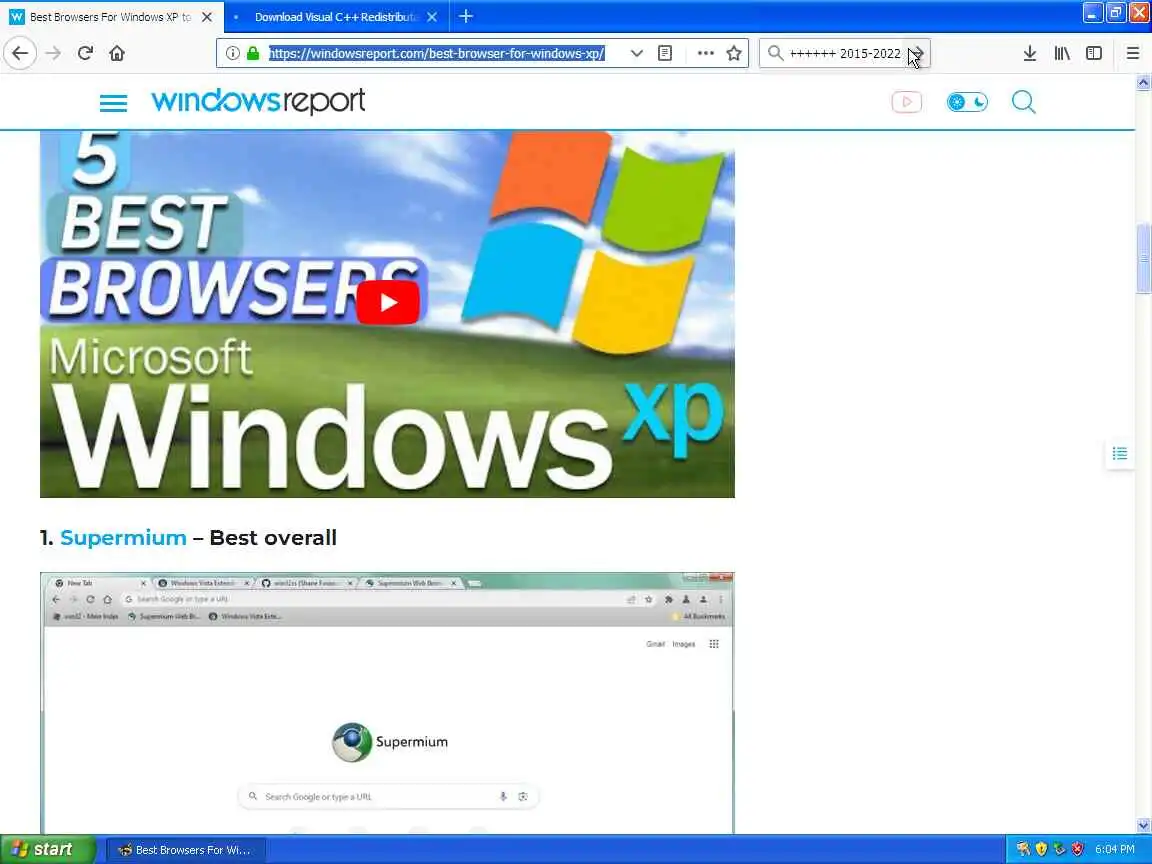This screenshot has width=1152, height=864.
Task: Open the Firefox hamburger menu
Action: (x=1132, y=53)
